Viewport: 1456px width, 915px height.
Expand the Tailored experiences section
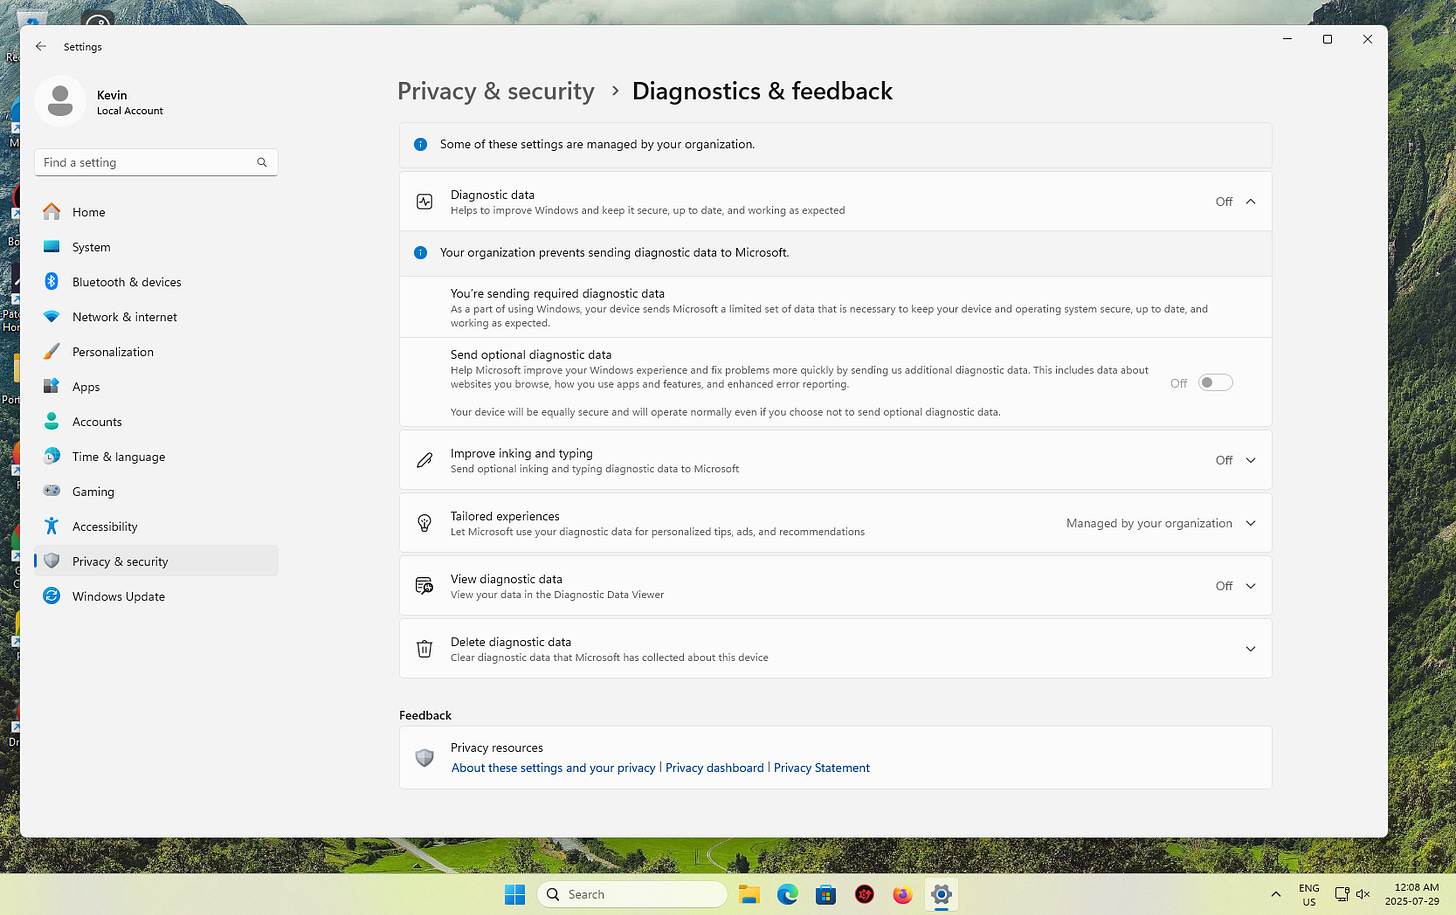point(1250,524)
